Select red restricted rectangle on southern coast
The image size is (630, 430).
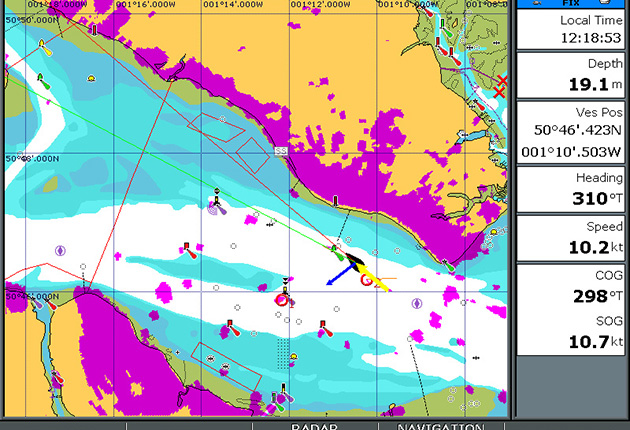[x=226, y=366]
